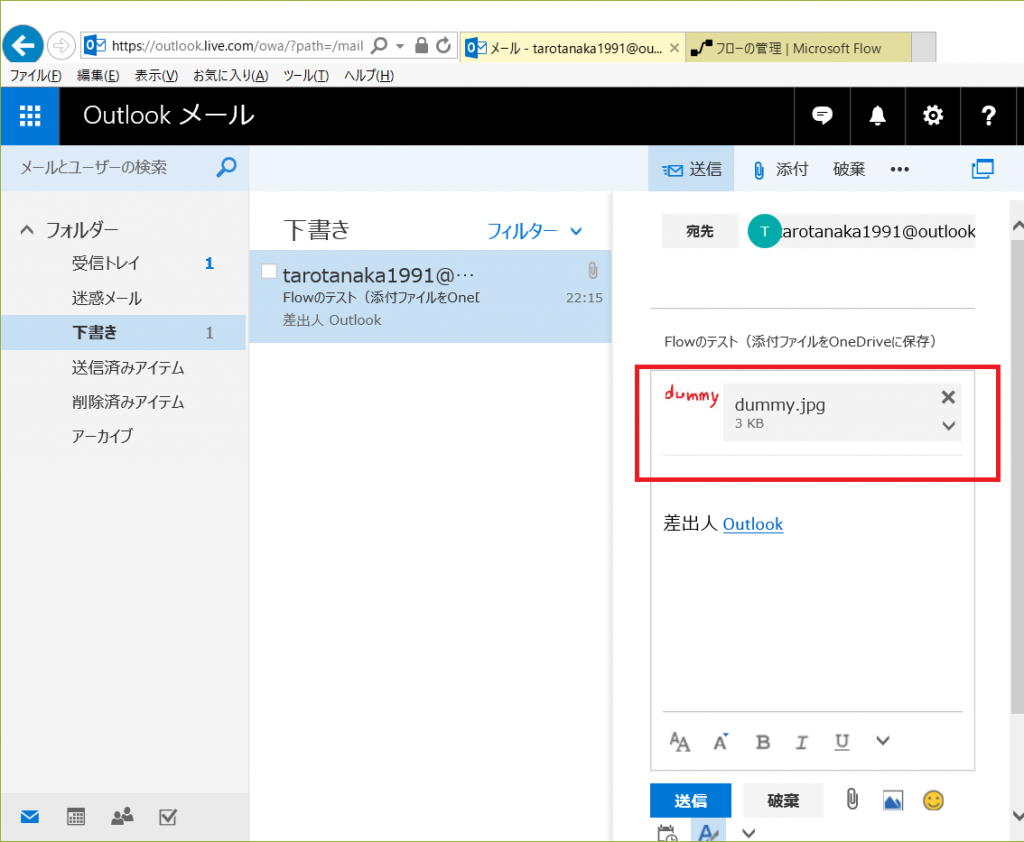Click the 宛先 recipients button
The height and width of the screenshot is (842, 1024).
pyautogui.click(x=699, y=231)
